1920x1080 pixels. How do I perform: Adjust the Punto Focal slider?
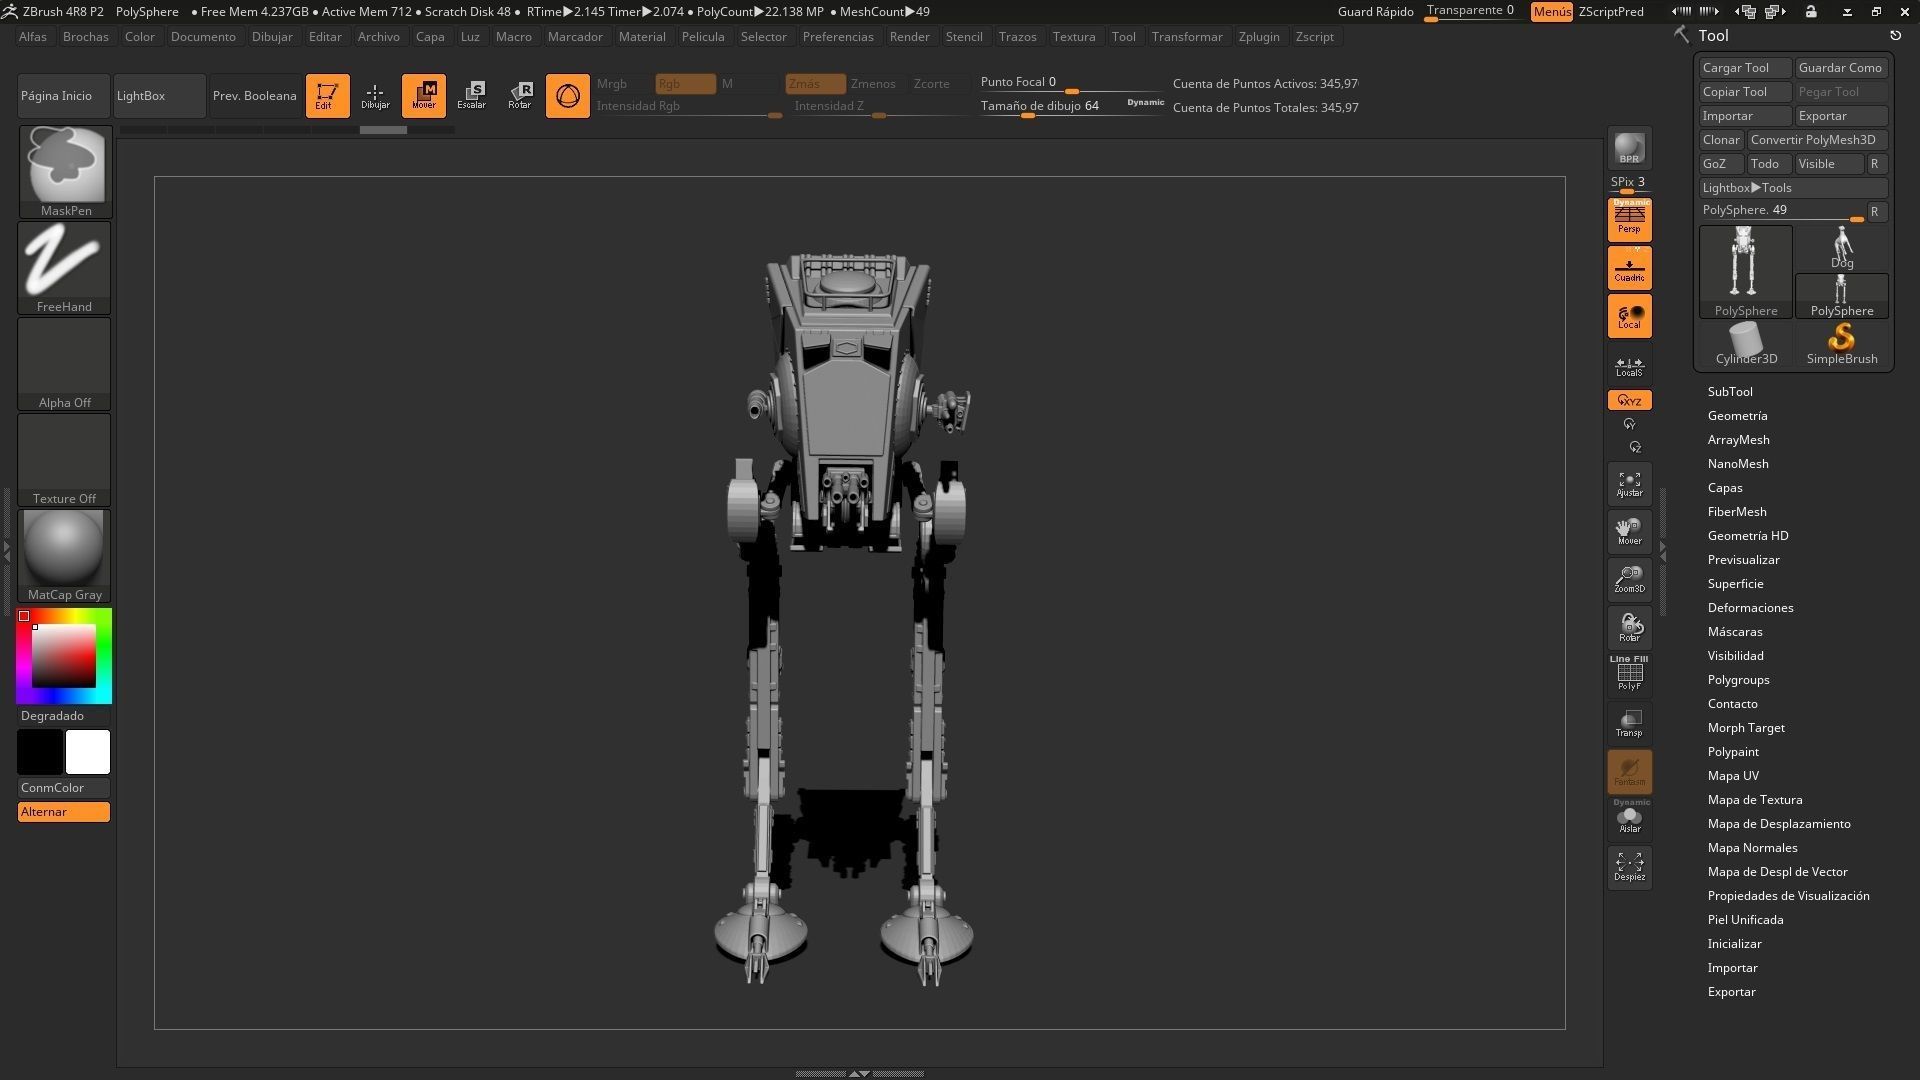tap(1072, 84)
